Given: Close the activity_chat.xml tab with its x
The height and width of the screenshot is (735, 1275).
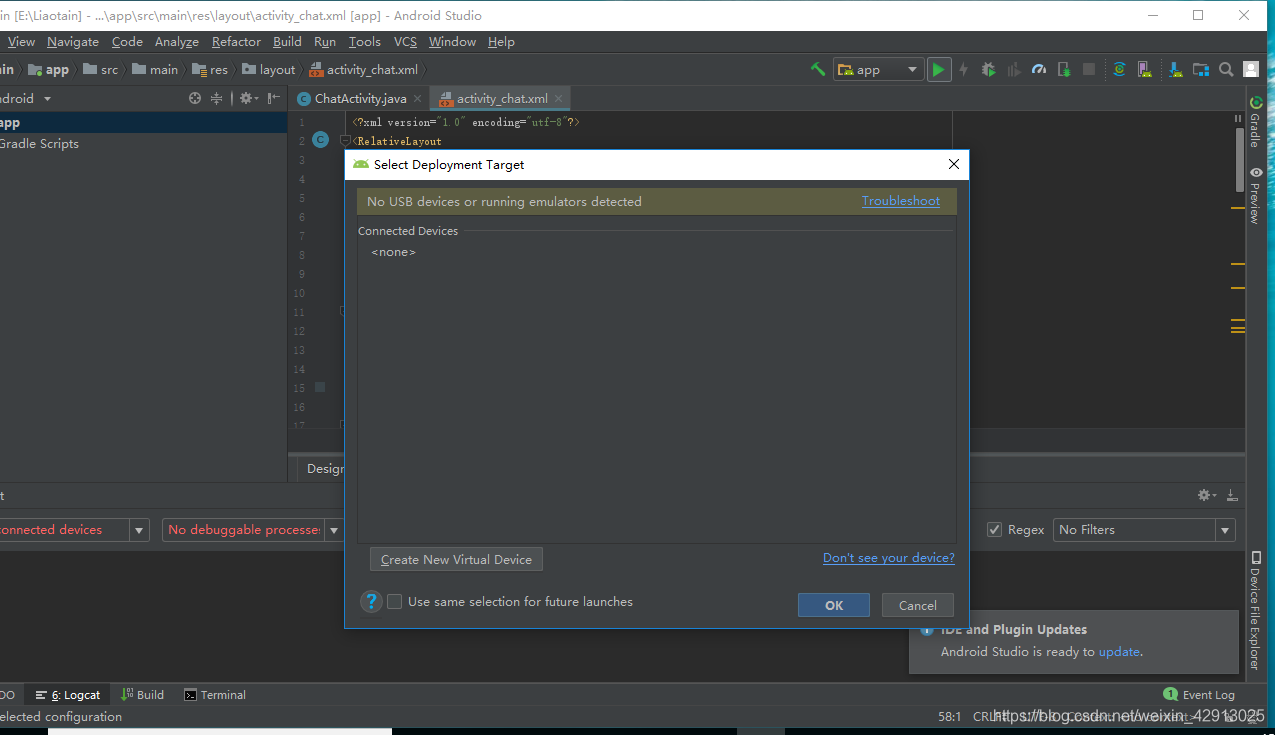Looking at the screenshot, I should [x=560, y=99].
